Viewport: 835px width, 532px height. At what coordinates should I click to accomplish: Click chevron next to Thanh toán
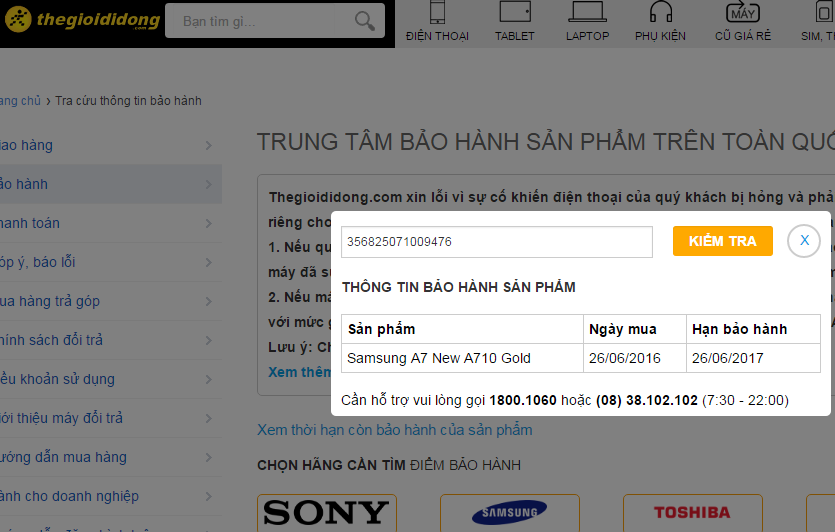(x=209, y=224)
